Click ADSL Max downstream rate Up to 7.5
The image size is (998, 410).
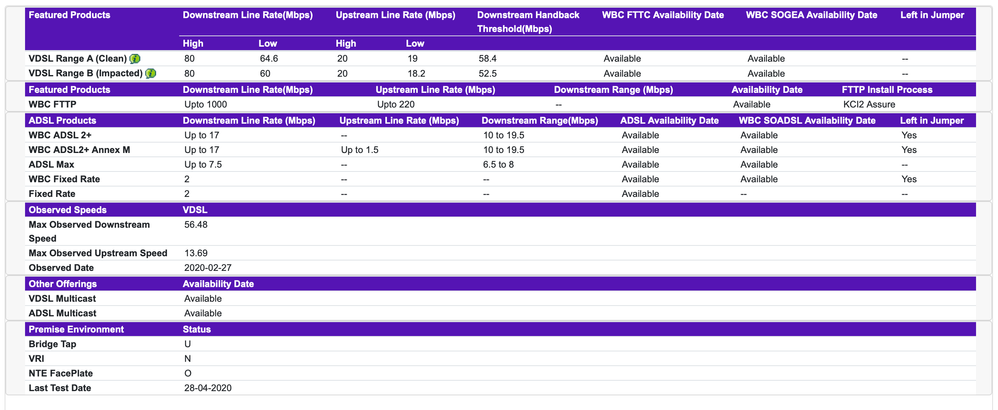tap(203, 164)
